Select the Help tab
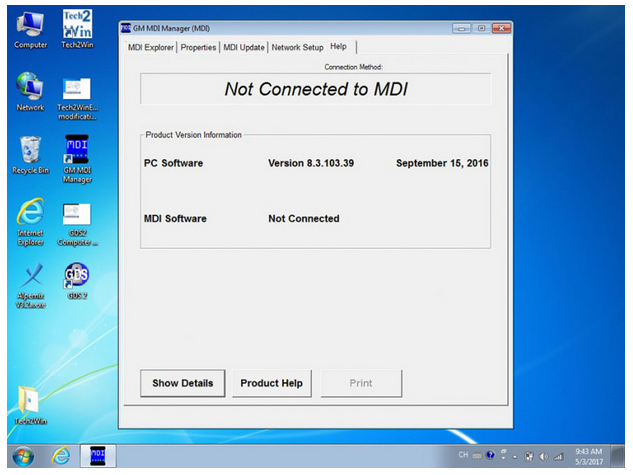Screen dimensions: 633x475 341,46
